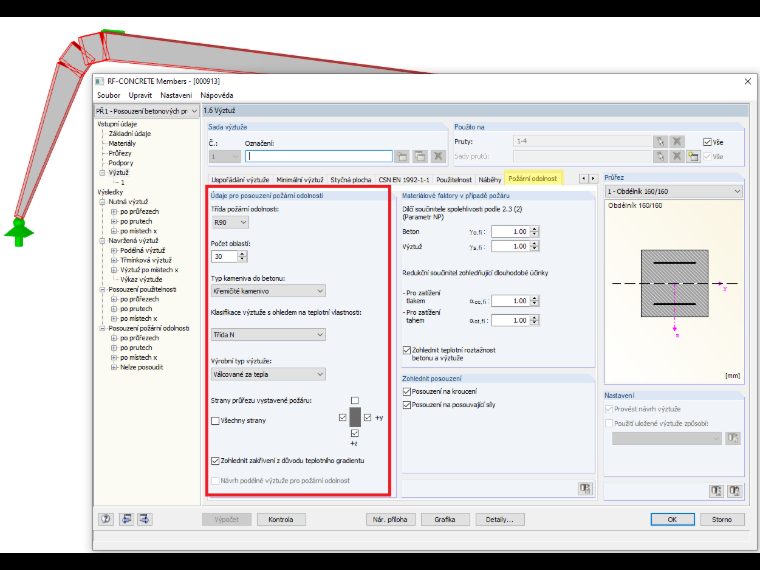Switch to Minimální výztuž tab
This screenshot has width=760, height=570.
(300, 179)
